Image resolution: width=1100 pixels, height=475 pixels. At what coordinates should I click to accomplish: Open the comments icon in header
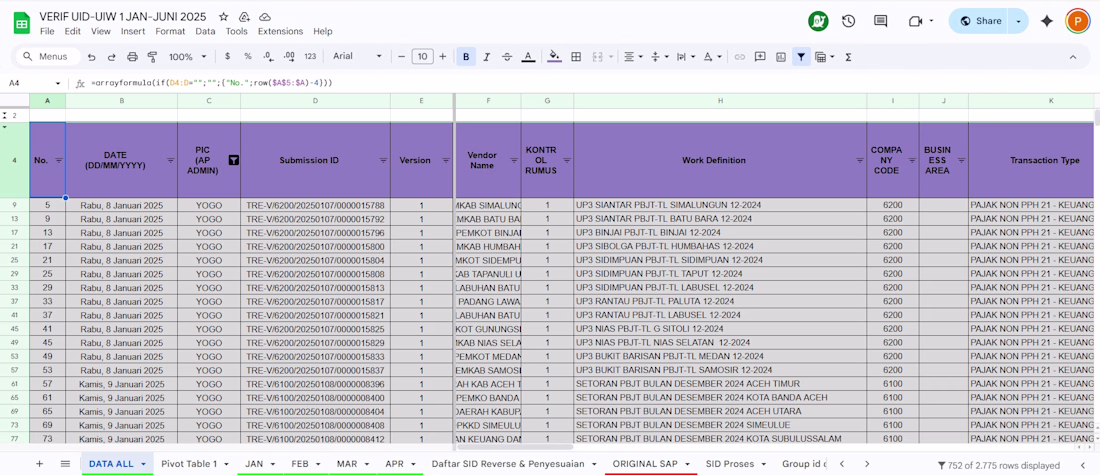pyautogui.click(x=880, y=21)
